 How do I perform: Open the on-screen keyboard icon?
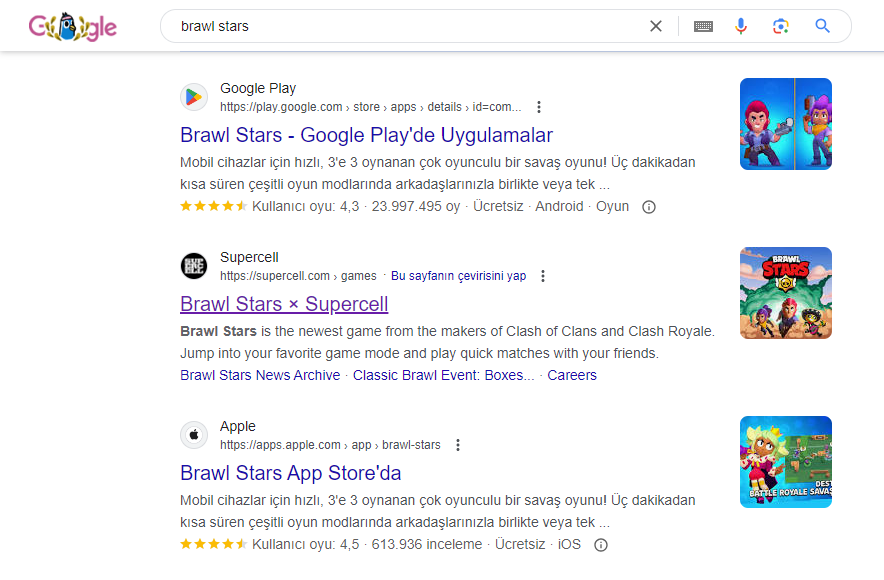coord(703,26)
